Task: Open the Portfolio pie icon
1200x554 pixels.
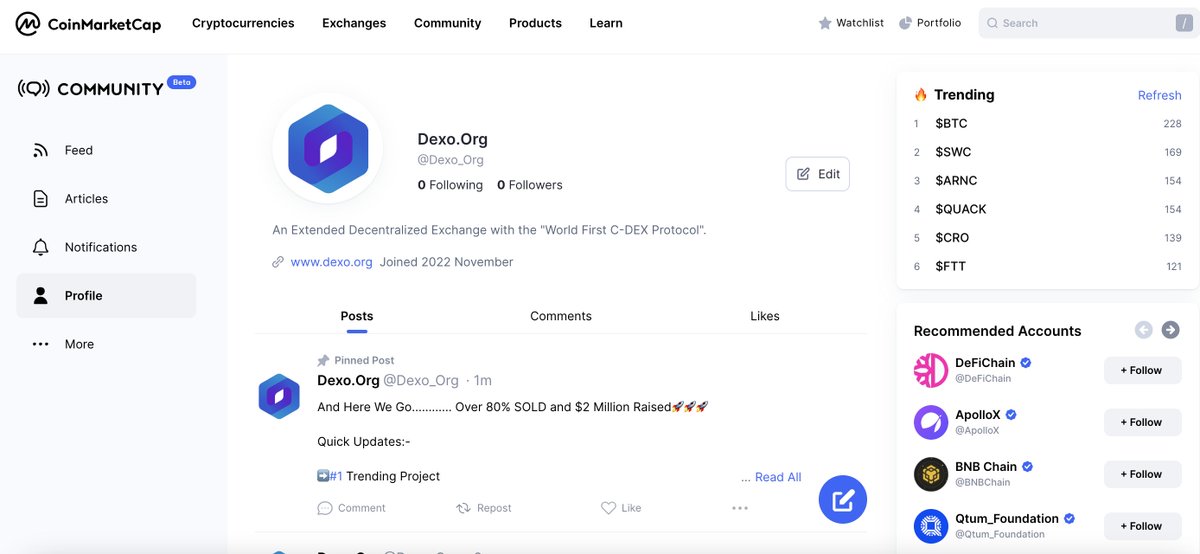Action: [x=905, y=23]
